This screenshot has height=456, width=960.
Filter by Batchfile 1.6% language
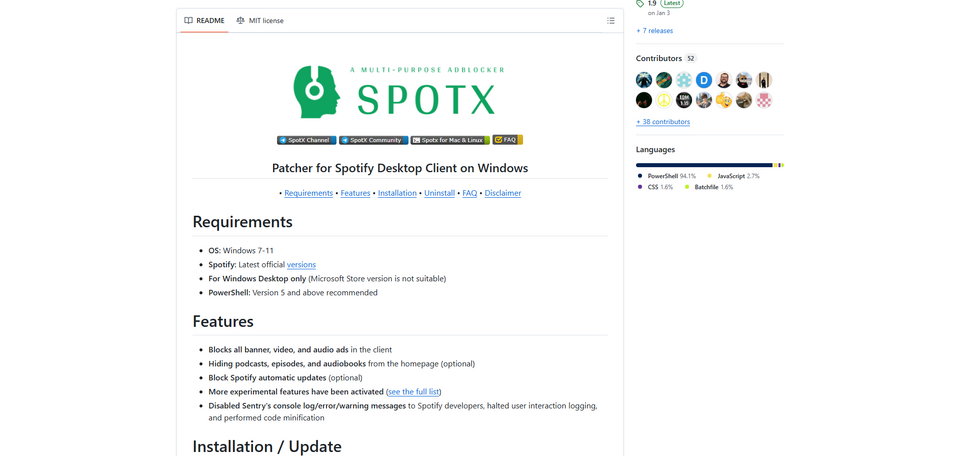point(708,187)
